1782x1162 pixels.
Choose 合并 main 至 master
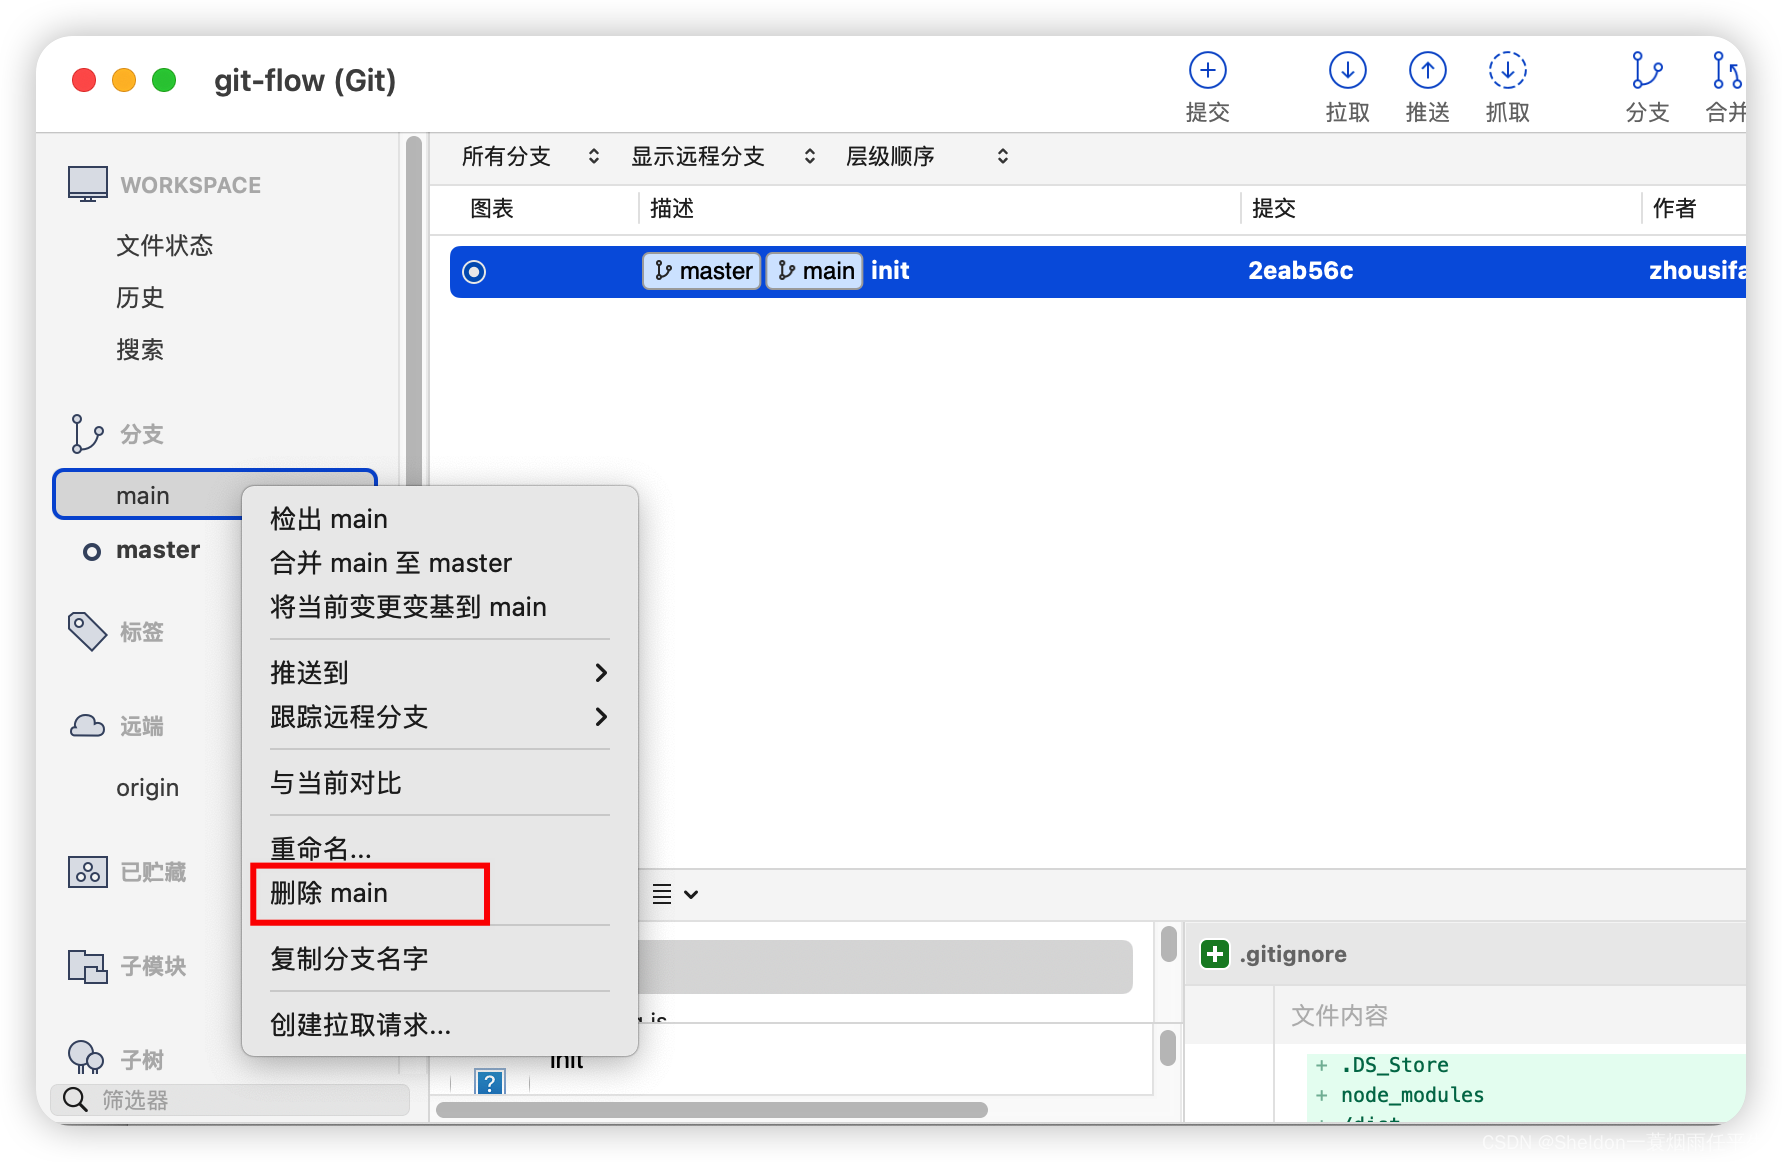tap(439, 562)
